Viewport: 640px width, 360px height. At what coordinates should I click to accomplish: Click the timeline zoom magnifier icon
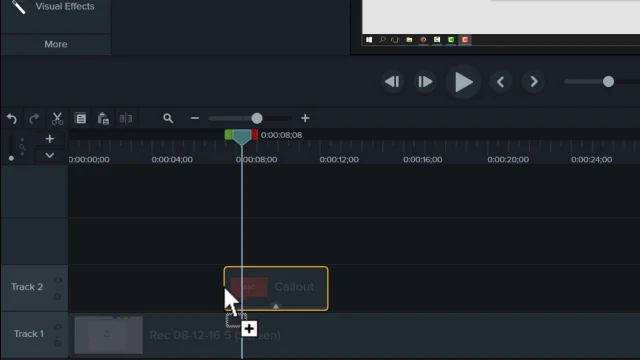pyautogui.click(x=168, y=118)
